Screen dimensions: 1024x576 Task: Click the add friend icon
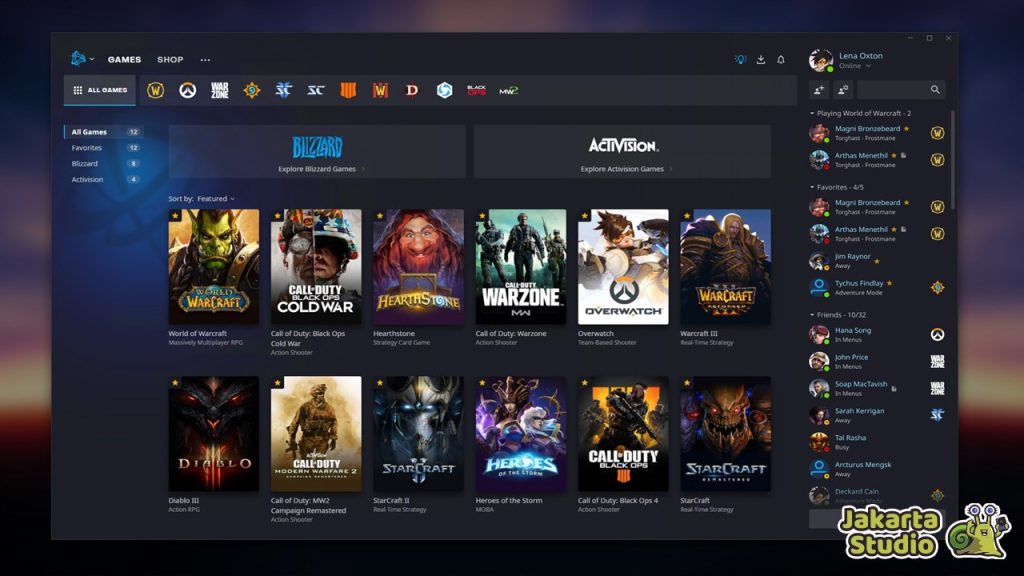tap(819, 89)
